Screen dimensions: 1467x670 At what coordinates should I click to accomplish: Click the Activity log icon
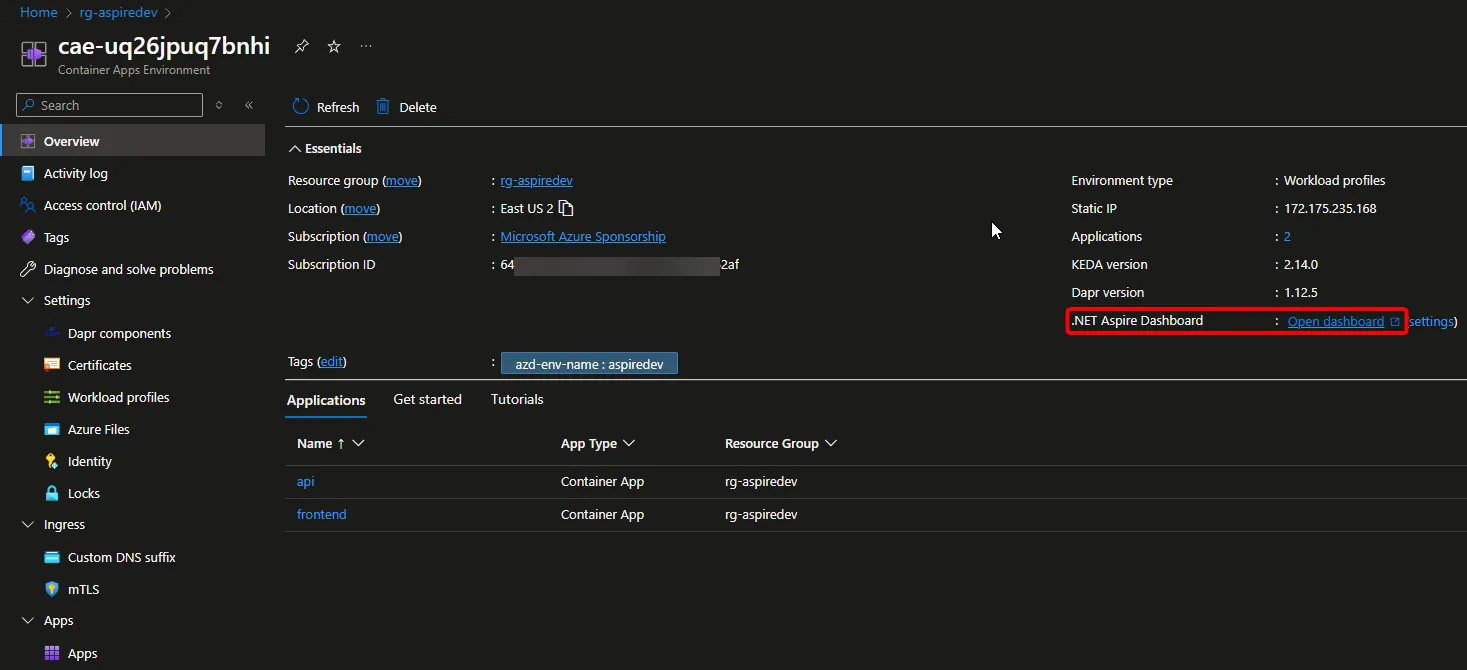(x=27, y=173)
